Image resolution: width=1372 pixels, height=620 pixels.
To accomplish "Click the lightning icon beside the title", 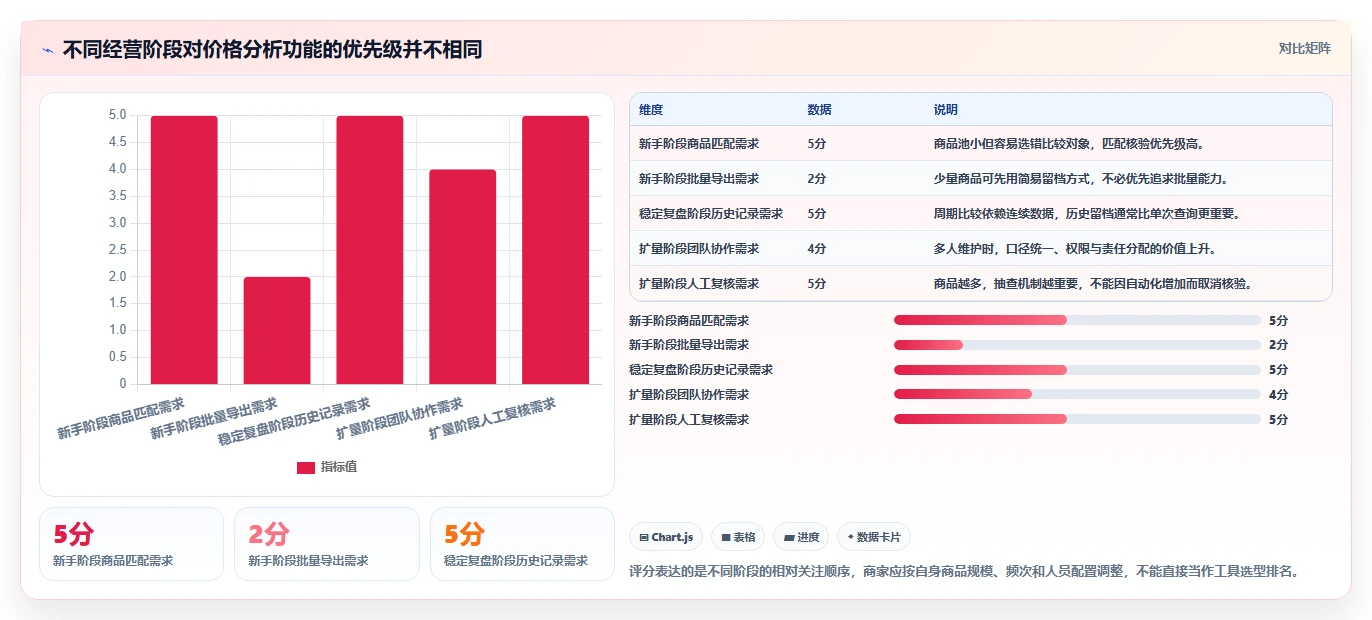I will pyautogui.click(x=47, y=49).
